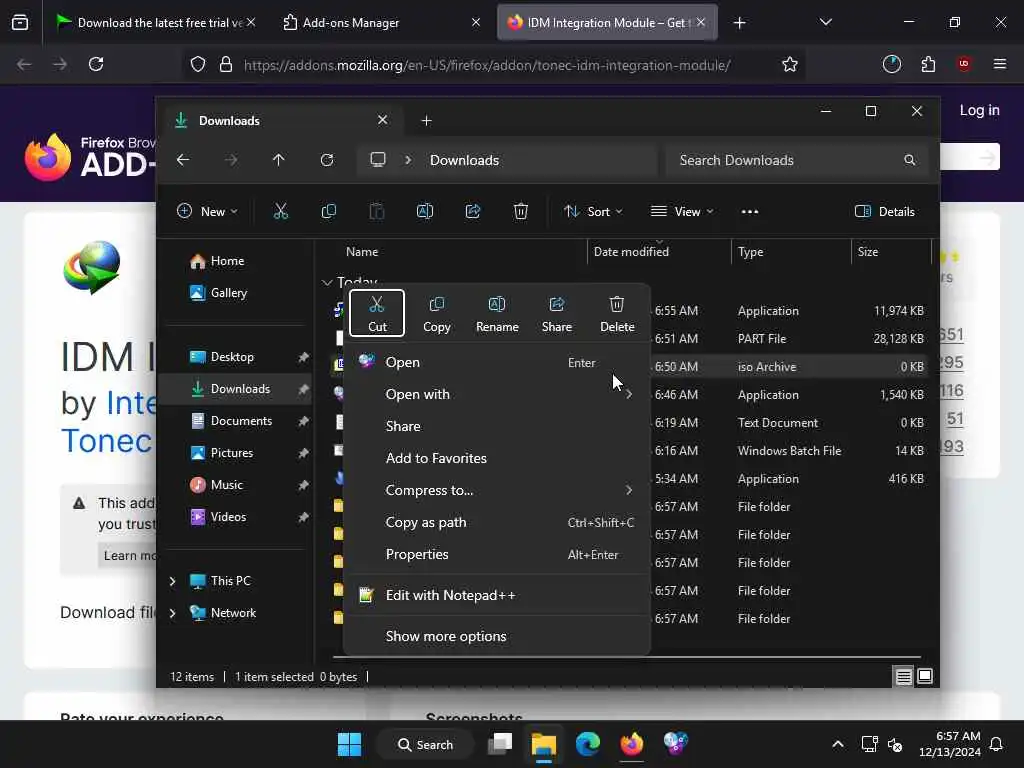Screen dimensions: 1024x768
Task: Switch to details list view icon
Action: [903, 677]
